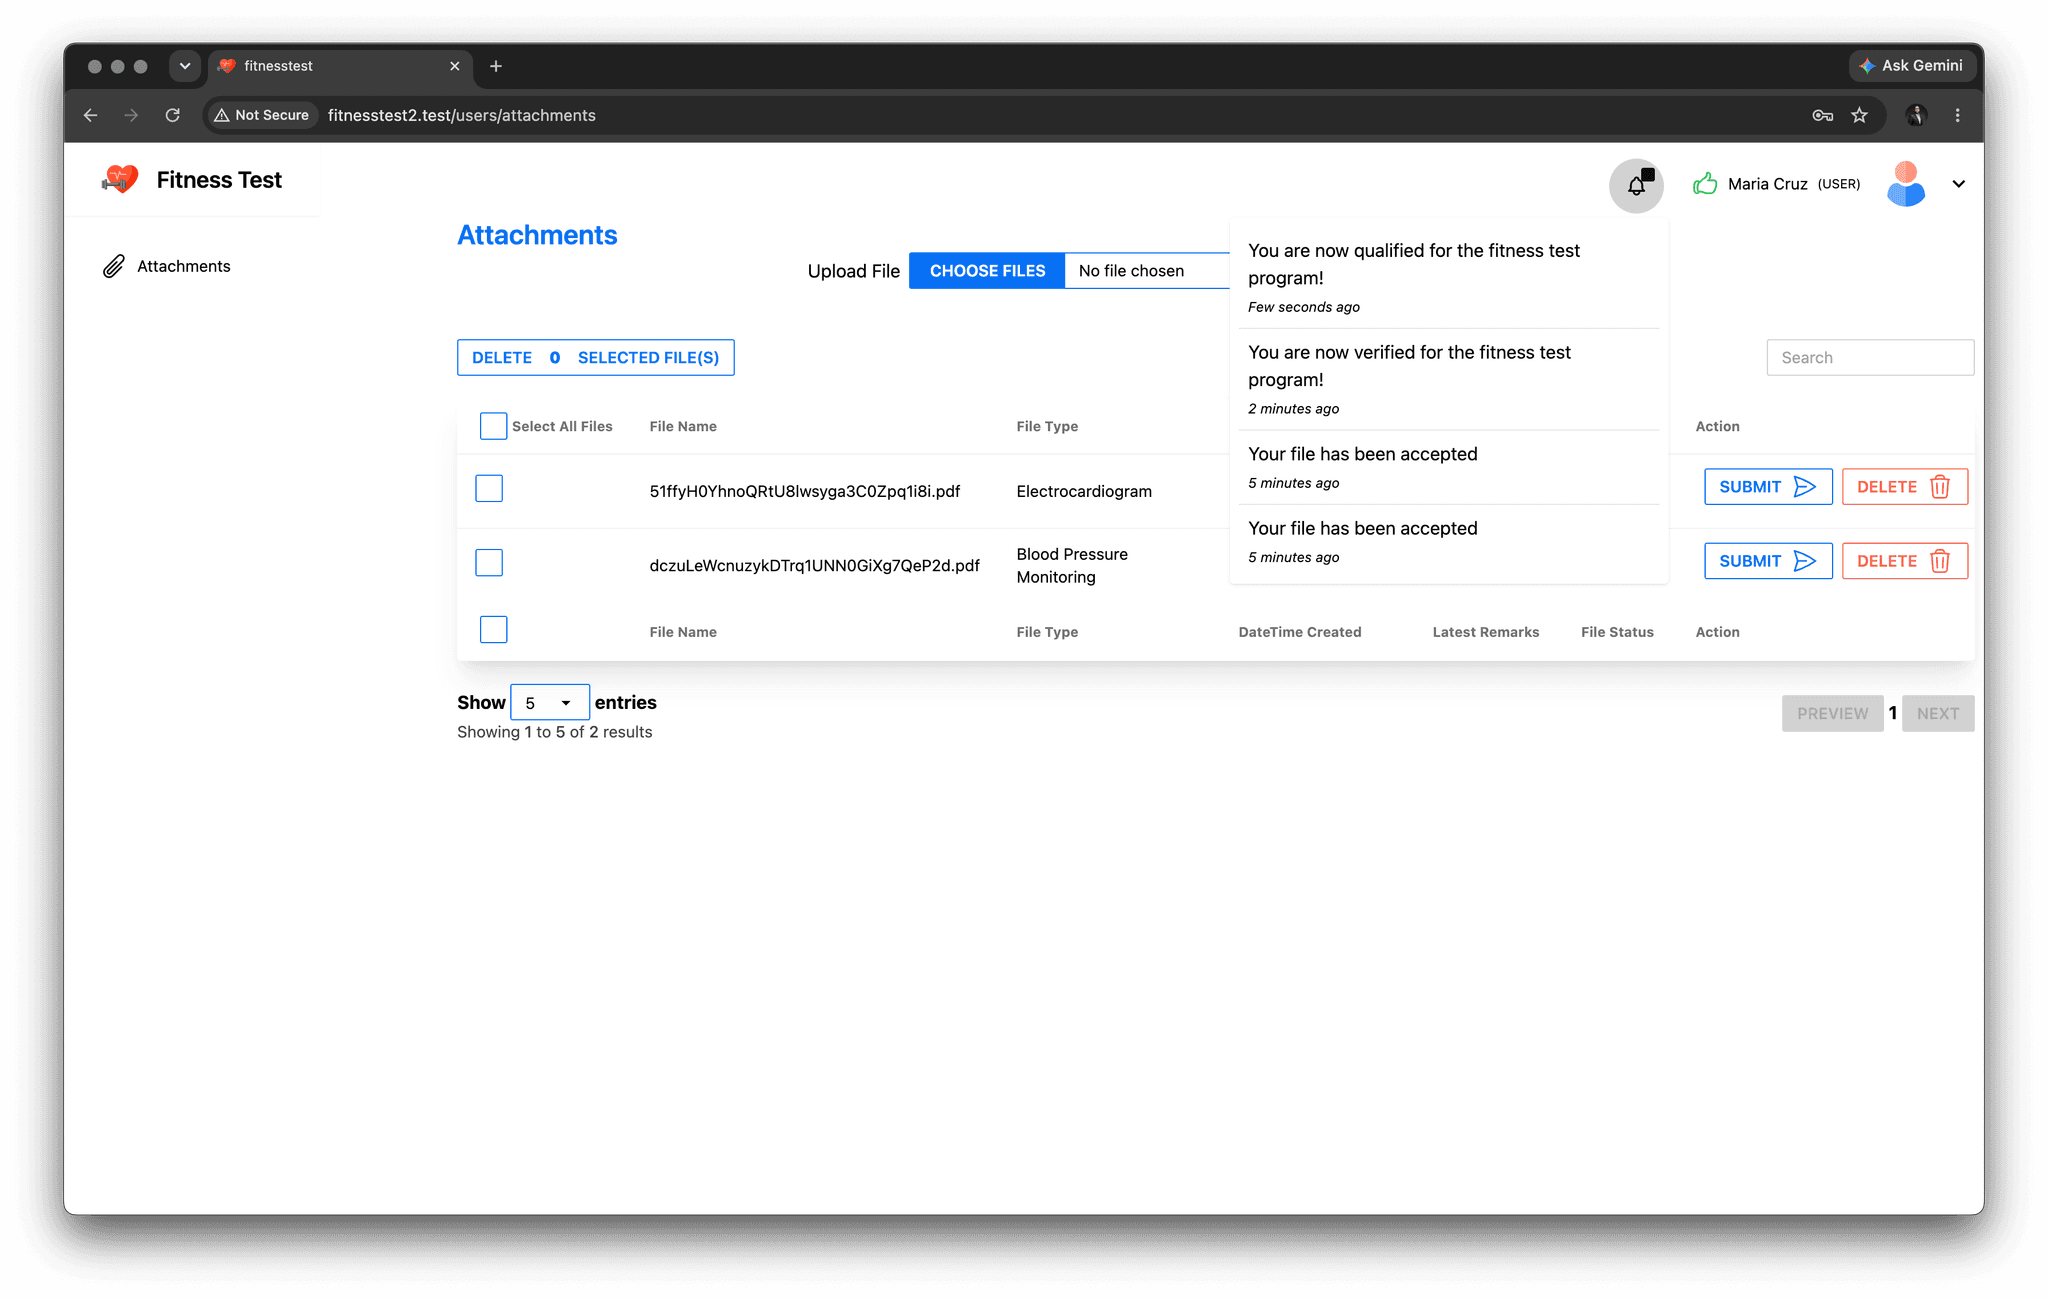The height and width of the screenshot is (1299, 2048).
Task: Check the box for dczuLeWcnuzykDTrq1UNN0GiXg7QeP2d.pdf
Action: point(489,563)
